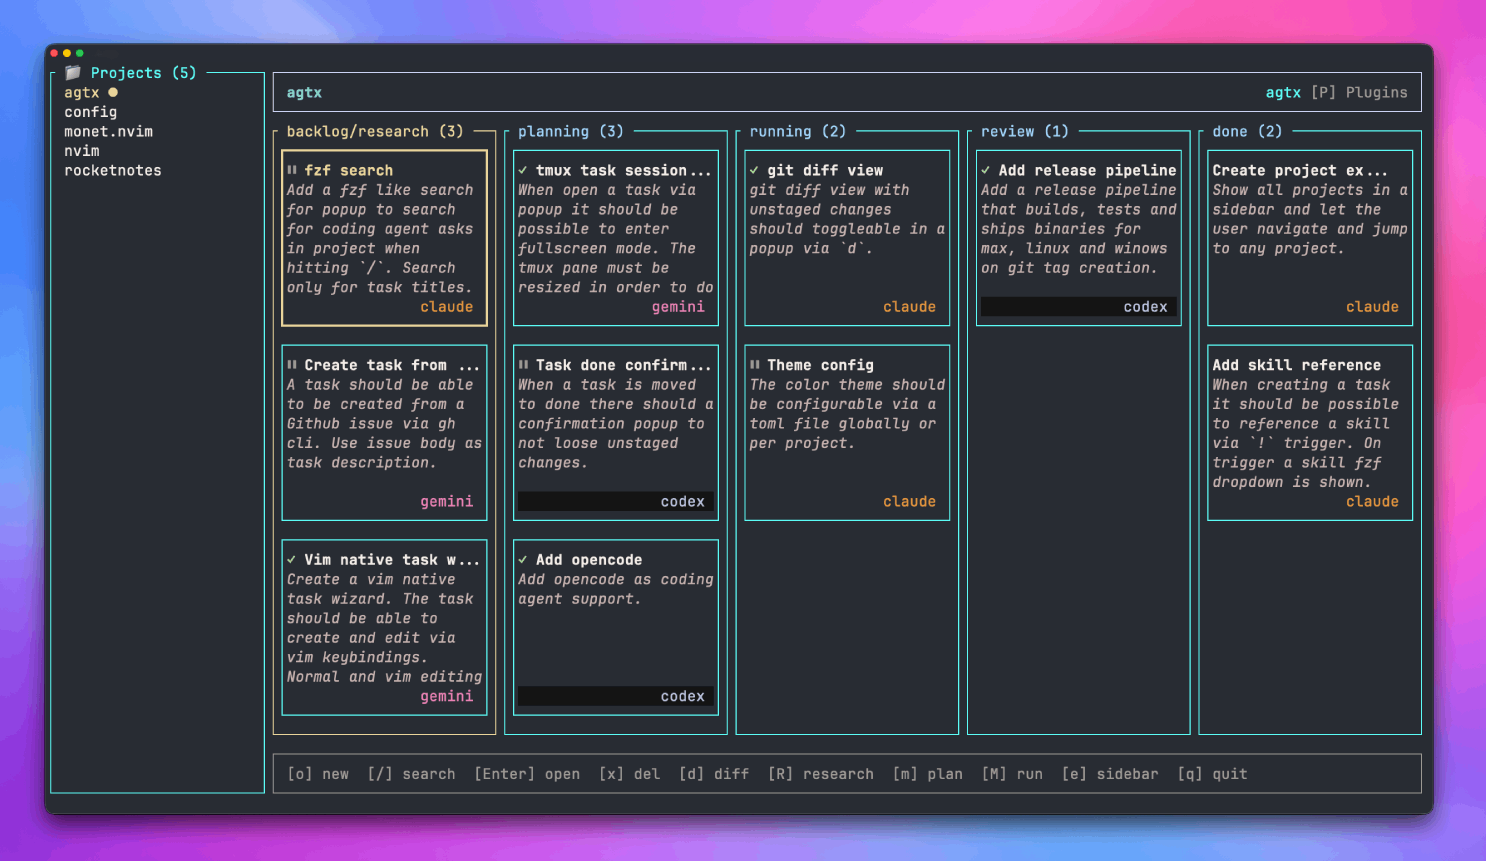Select the monet.nvim project in sidebar
Viewport: 1486px width, 861px height.
coord(108,132)
